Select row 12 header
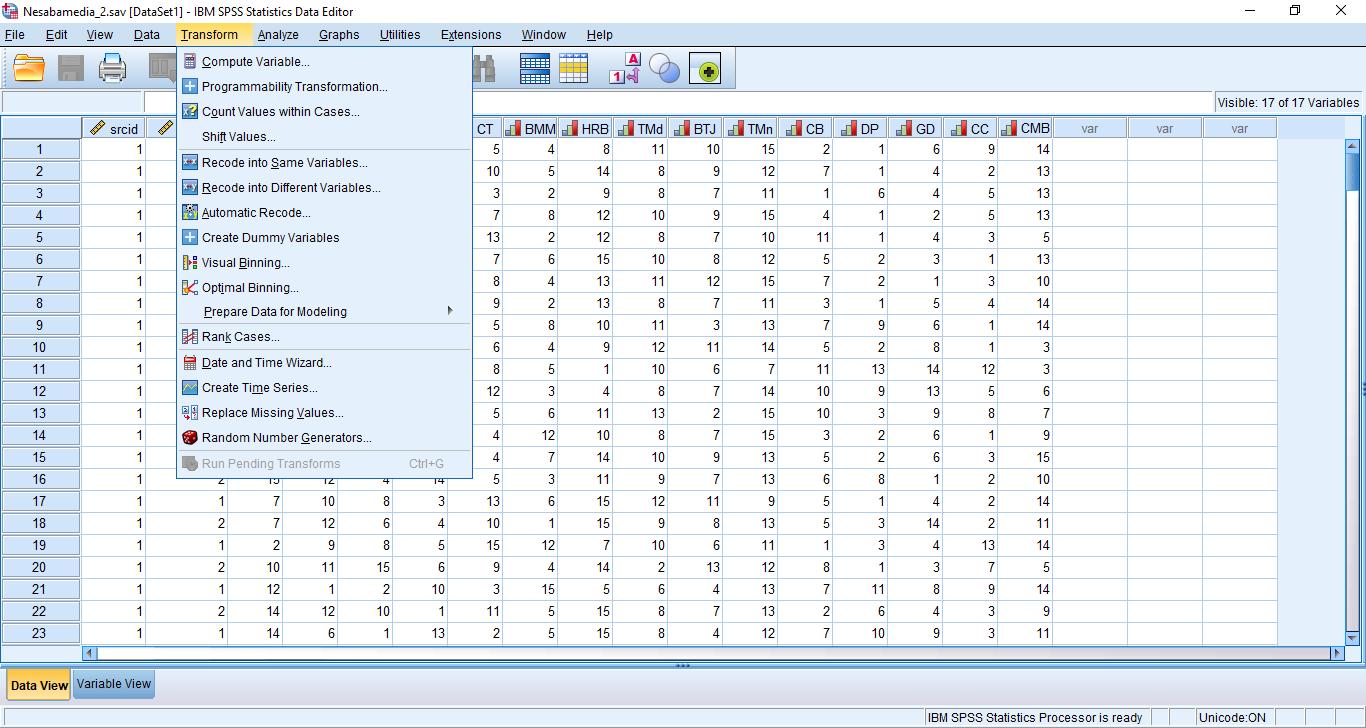The width and height of the screenshot is (1366, 728). click(x=40, y=391)
